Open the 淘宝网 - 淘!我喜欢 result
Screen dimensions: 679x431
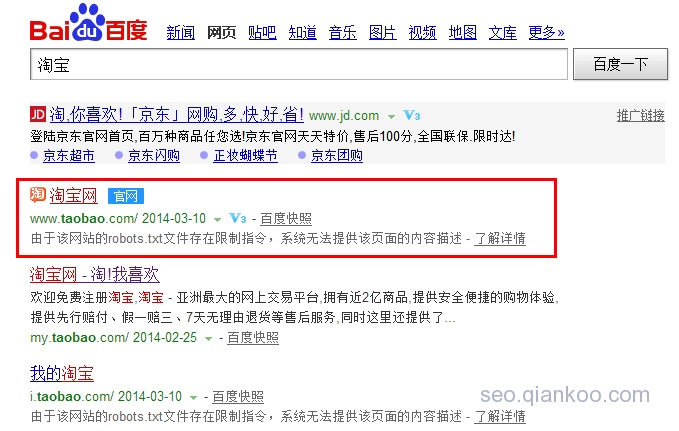tap(94, 275)
